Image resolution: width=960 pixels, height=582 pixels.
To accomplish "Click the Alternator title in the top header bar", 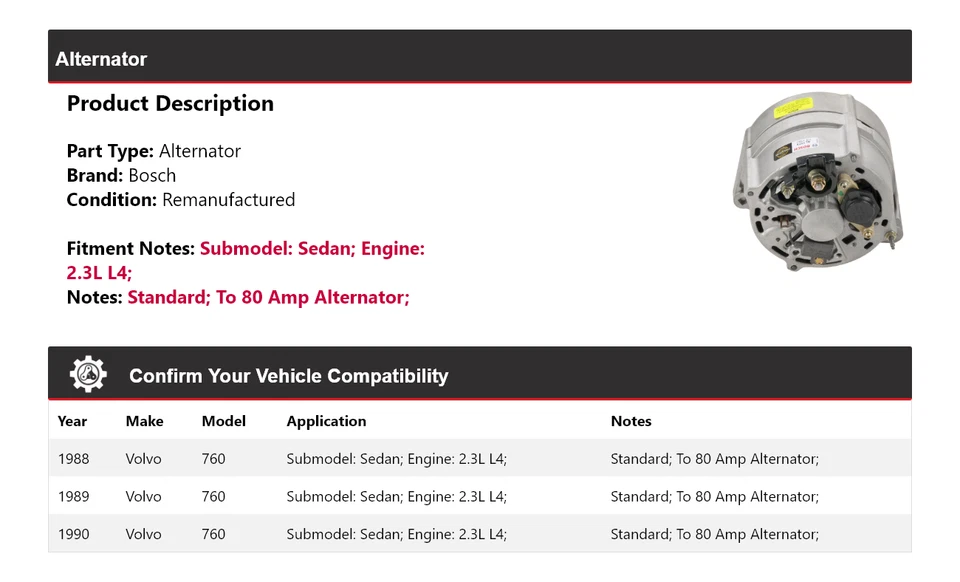I will point(101,59).
